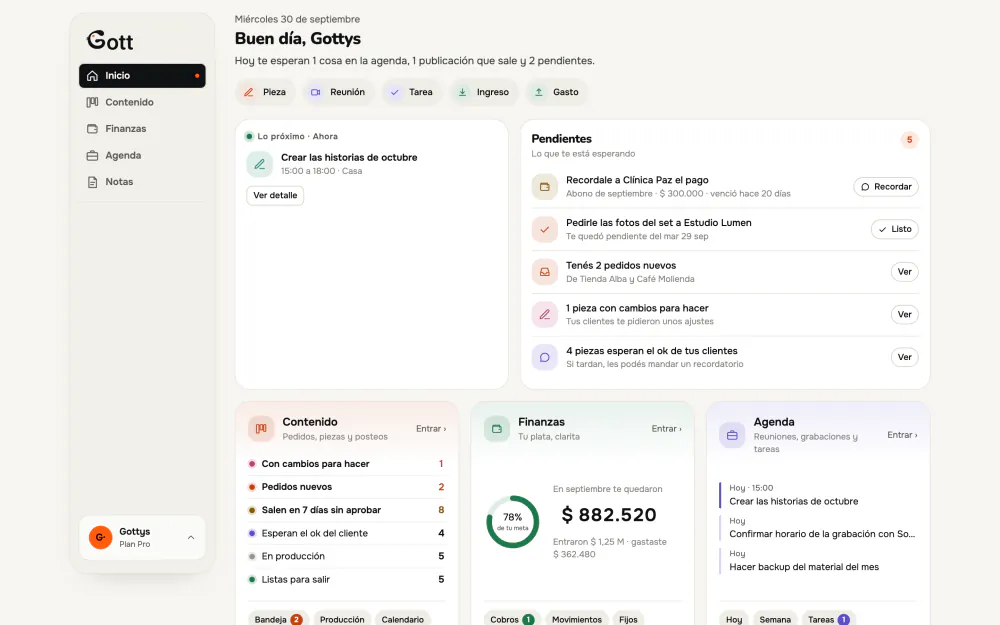This screenshot has width=1000, height=625.
Task: Click the Agenda card briefcase icon
Action: coord(732,435)
